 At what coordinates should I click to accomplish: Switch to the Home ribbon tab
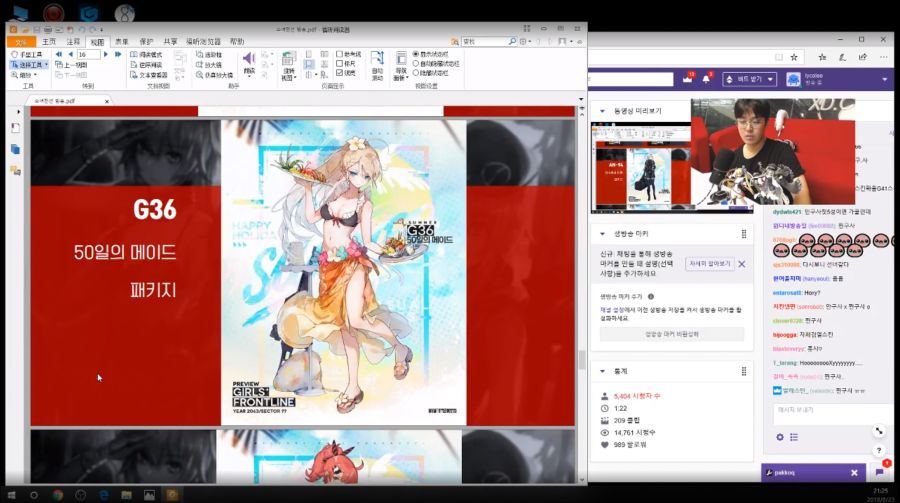[x=49, y=42]
